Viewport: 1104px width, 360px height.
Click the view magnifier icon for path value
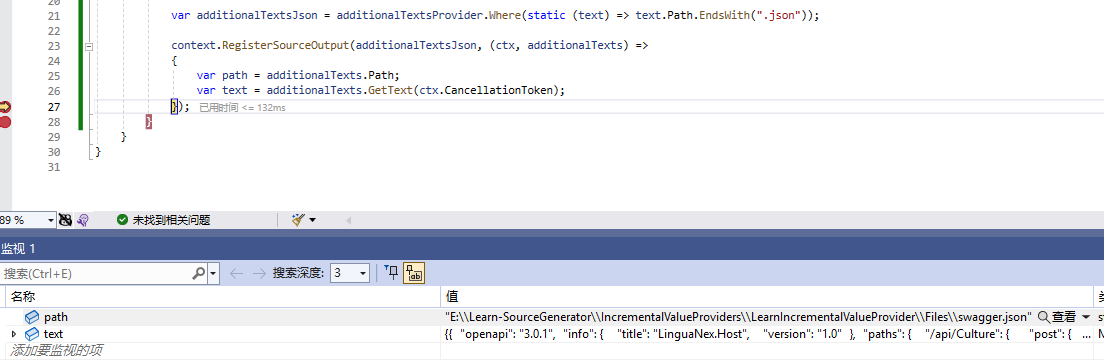(1043, 318)
